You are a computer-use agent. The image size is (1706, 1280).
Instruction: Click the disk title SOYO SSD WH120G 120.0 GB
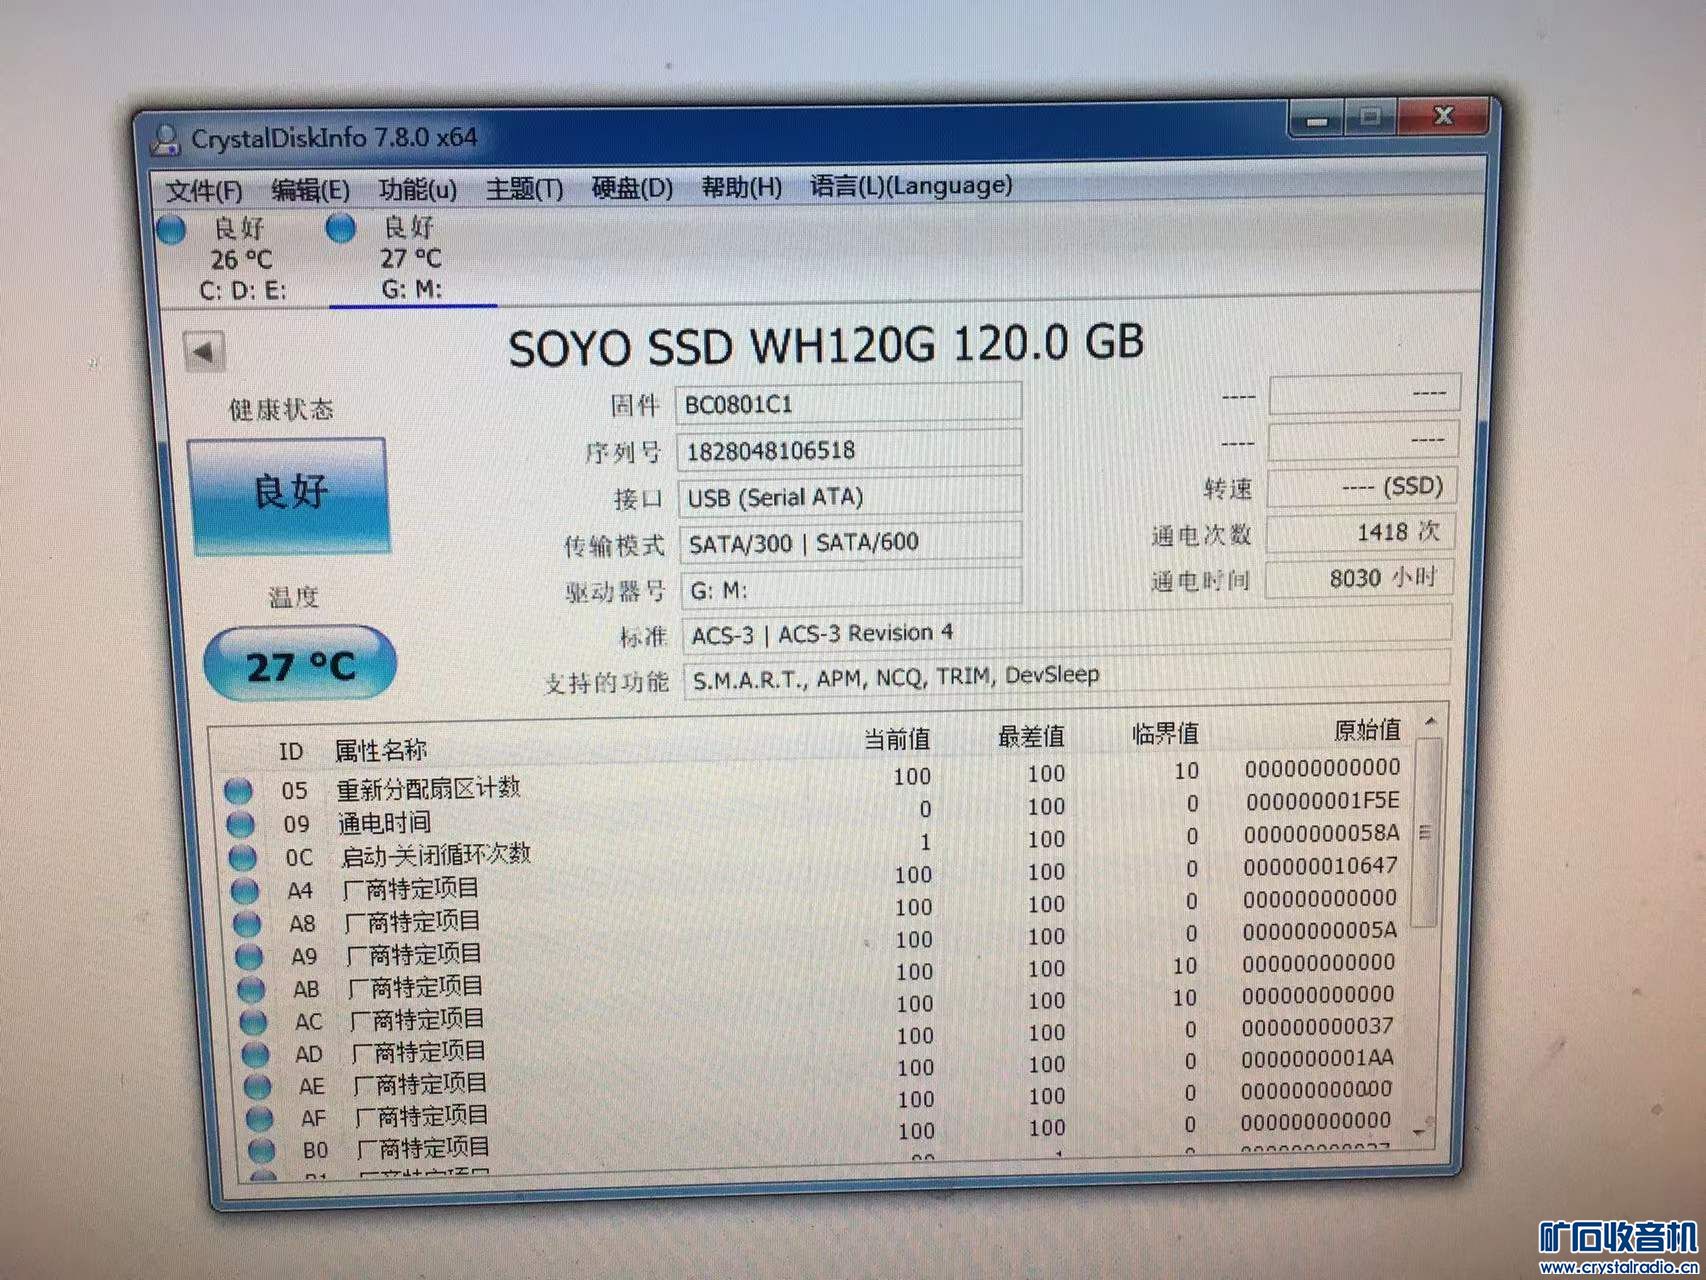[x=826, y=346]
